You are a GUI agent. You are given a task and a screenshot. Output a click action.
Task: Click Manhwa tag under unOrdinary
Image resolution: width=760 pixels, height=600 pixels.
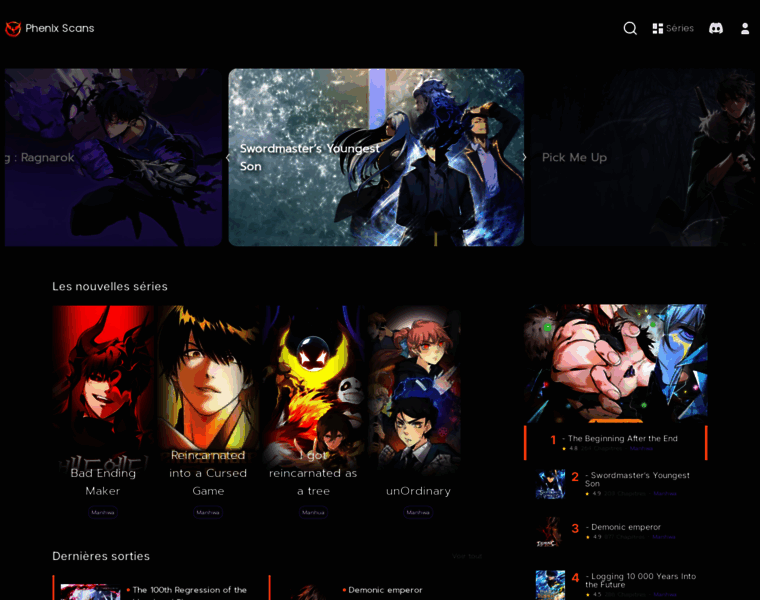418,512
